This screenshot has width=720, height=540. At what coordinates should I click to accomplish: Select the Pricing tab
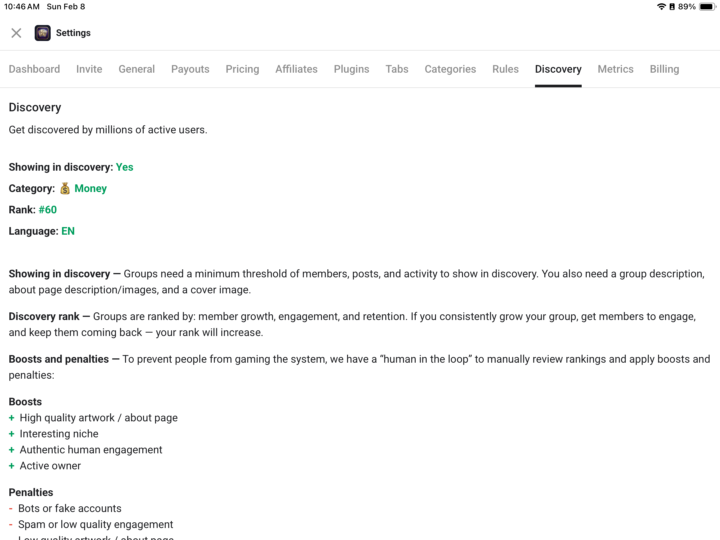pos(242,69)
